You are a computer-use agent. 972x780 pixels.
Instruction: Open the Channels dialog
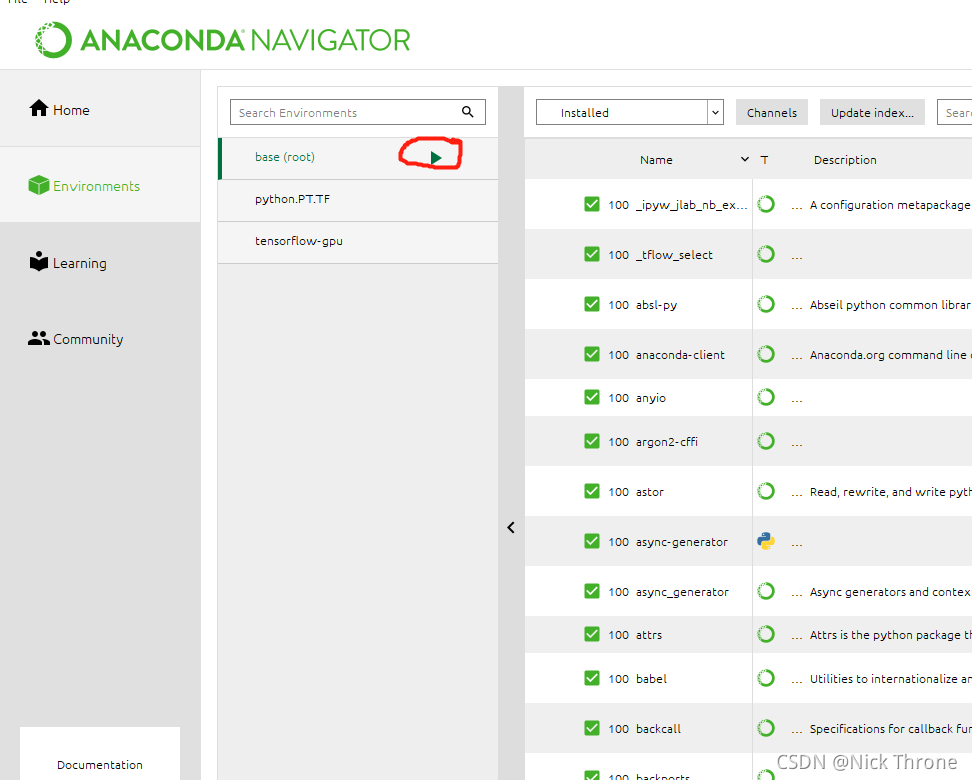pyautogui.click(x=772, y=112)
